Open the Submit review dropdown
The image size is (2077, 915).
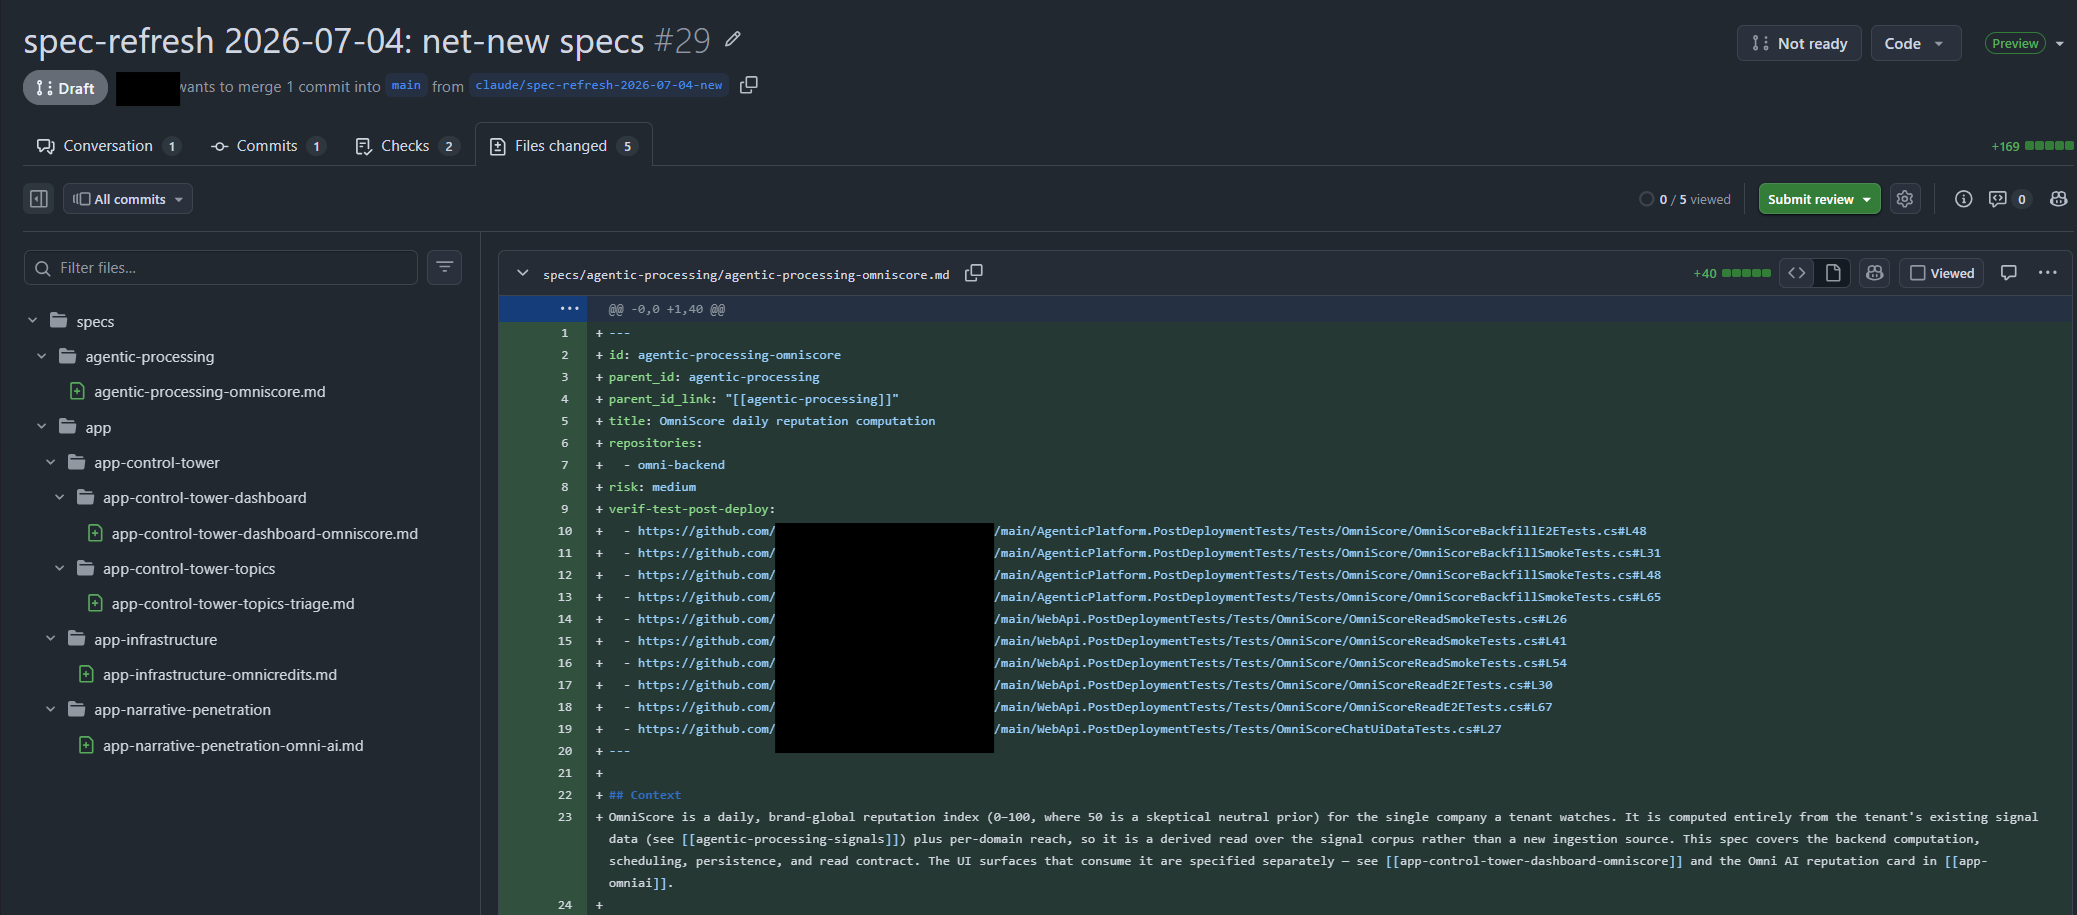pyautogui.click(x=1866, y=199)
